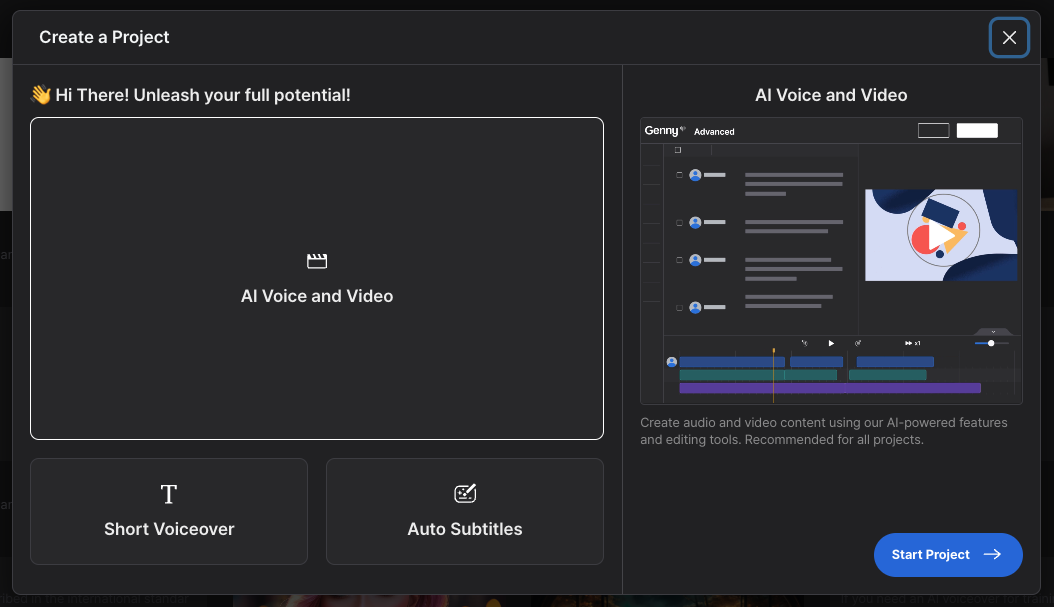Screen dimensions: 1054x607
Task: Click the Start Project button
Action: coord(948,555)
